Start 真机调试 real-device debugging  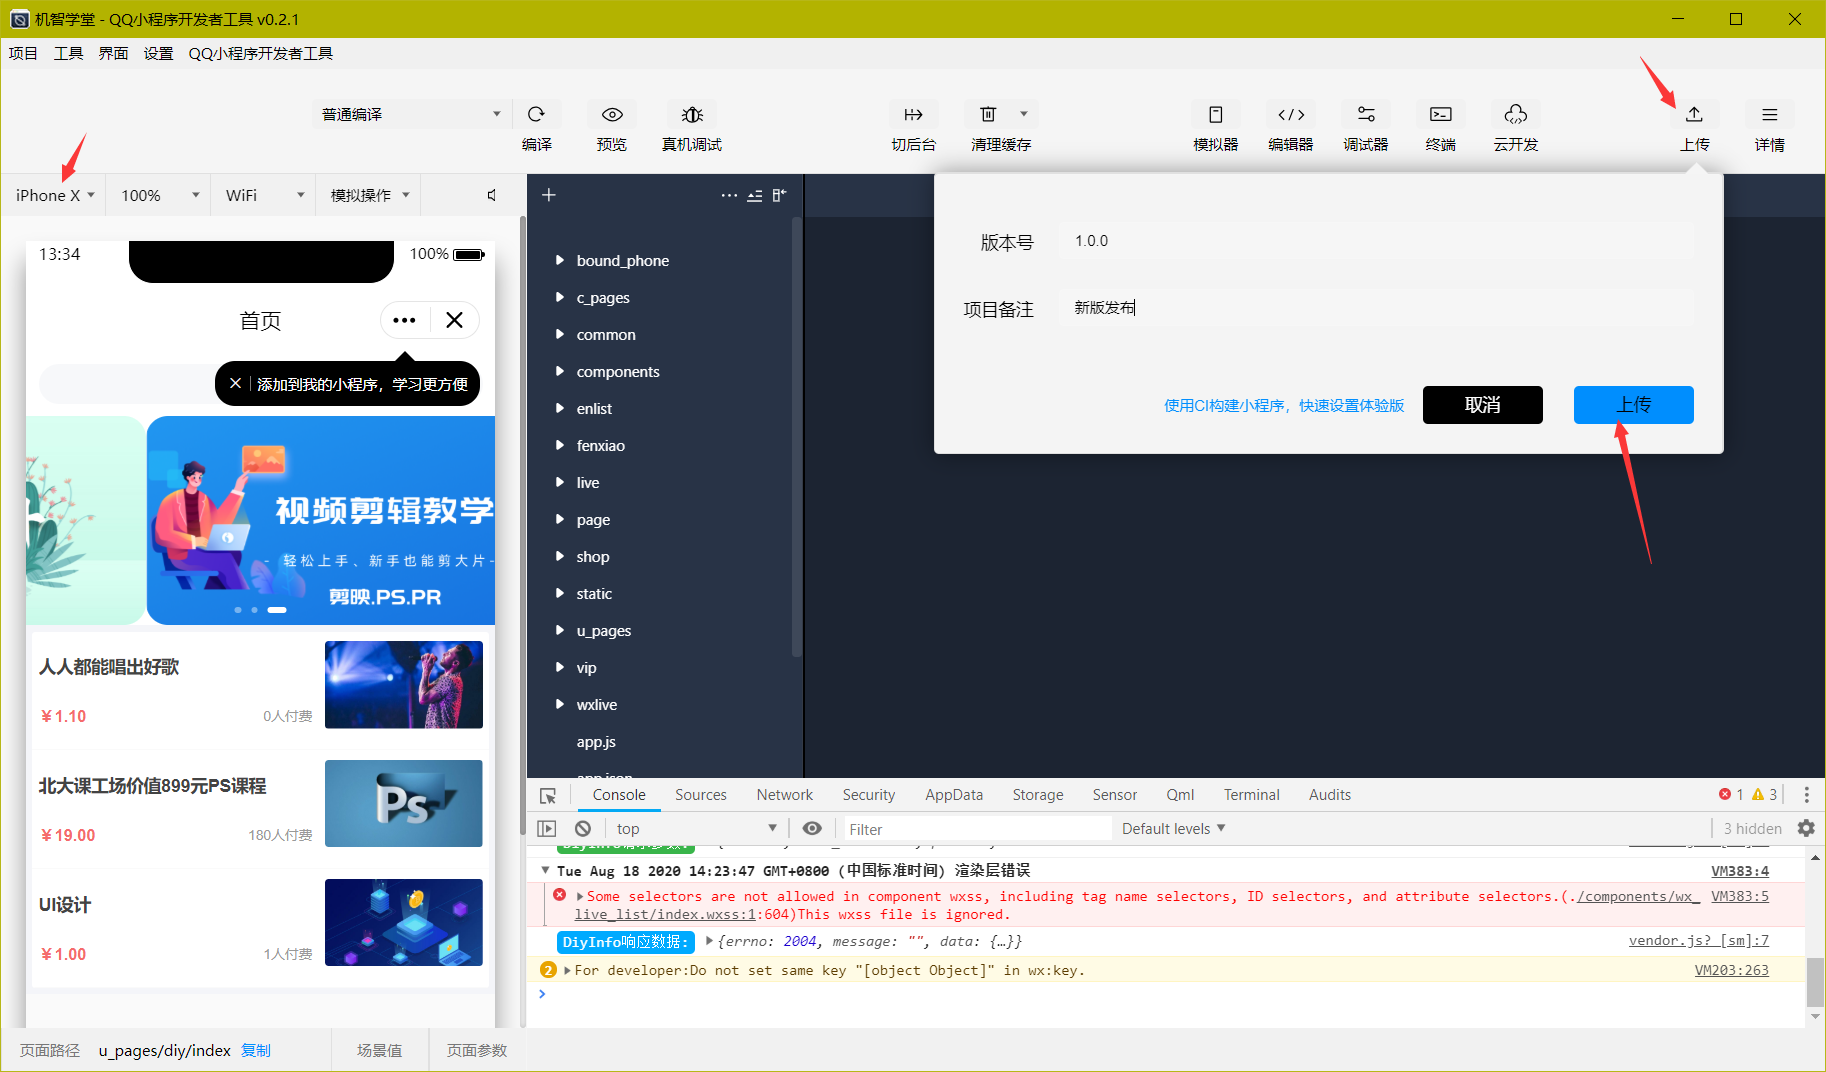(x=692, y=114)
